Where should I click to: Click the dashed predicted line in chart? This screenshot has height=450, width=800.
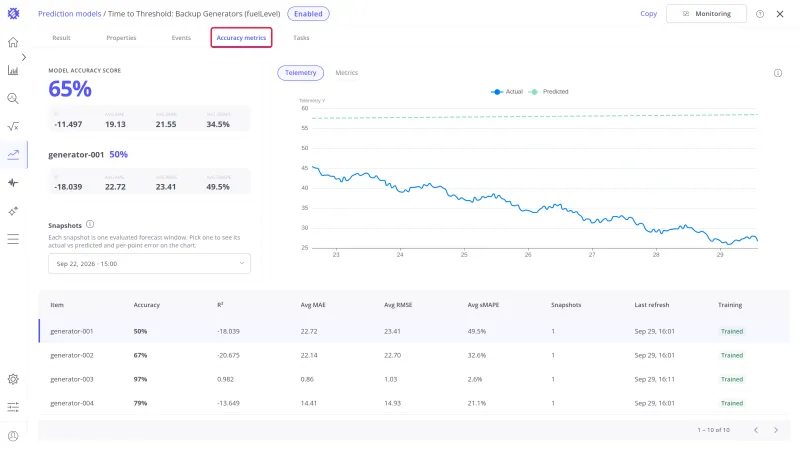[535, 116]
